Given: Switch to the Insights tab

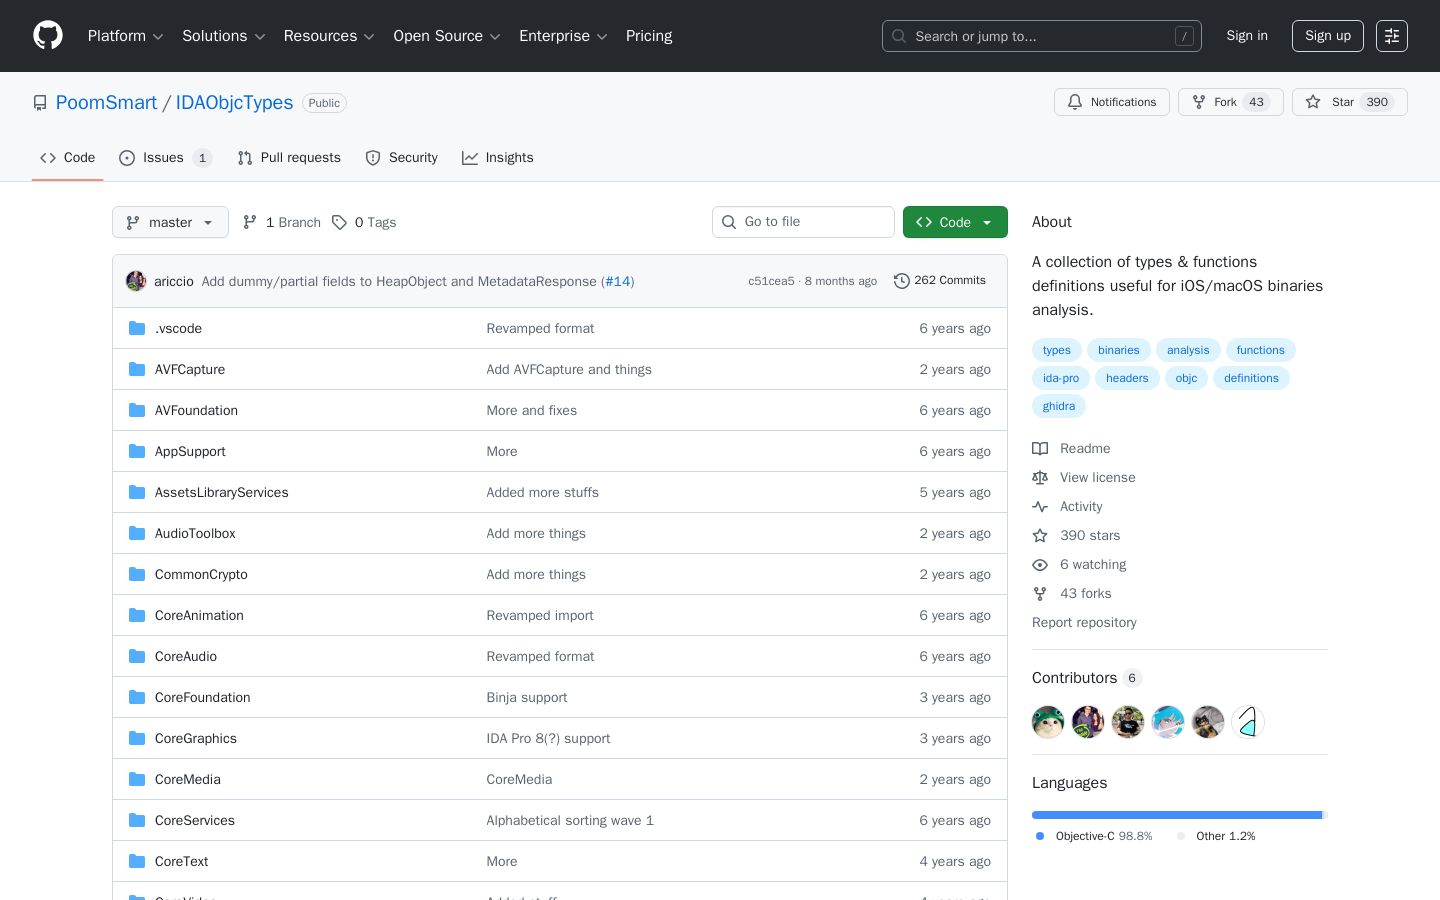Looking at the screenshot, I should pyautogui.click(x=498, y=158).
